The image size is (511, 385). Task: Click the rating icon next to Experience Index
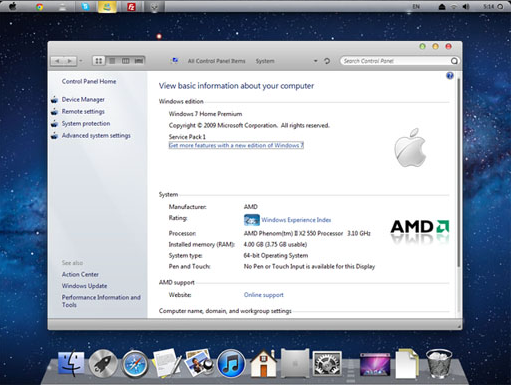[252, 220]
